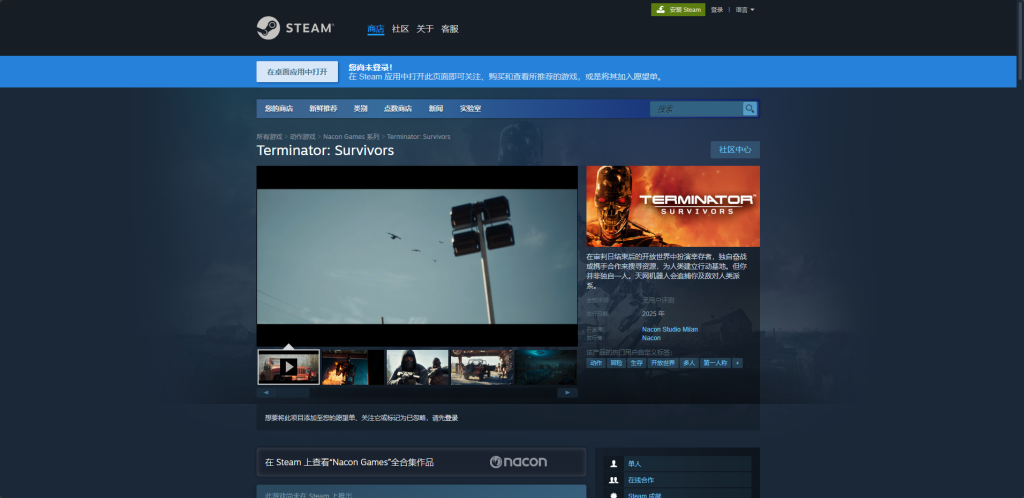Click the thumbnail strip scrollbar handle
This screenshot has height=498, width=1024.
tap(293, 393)
